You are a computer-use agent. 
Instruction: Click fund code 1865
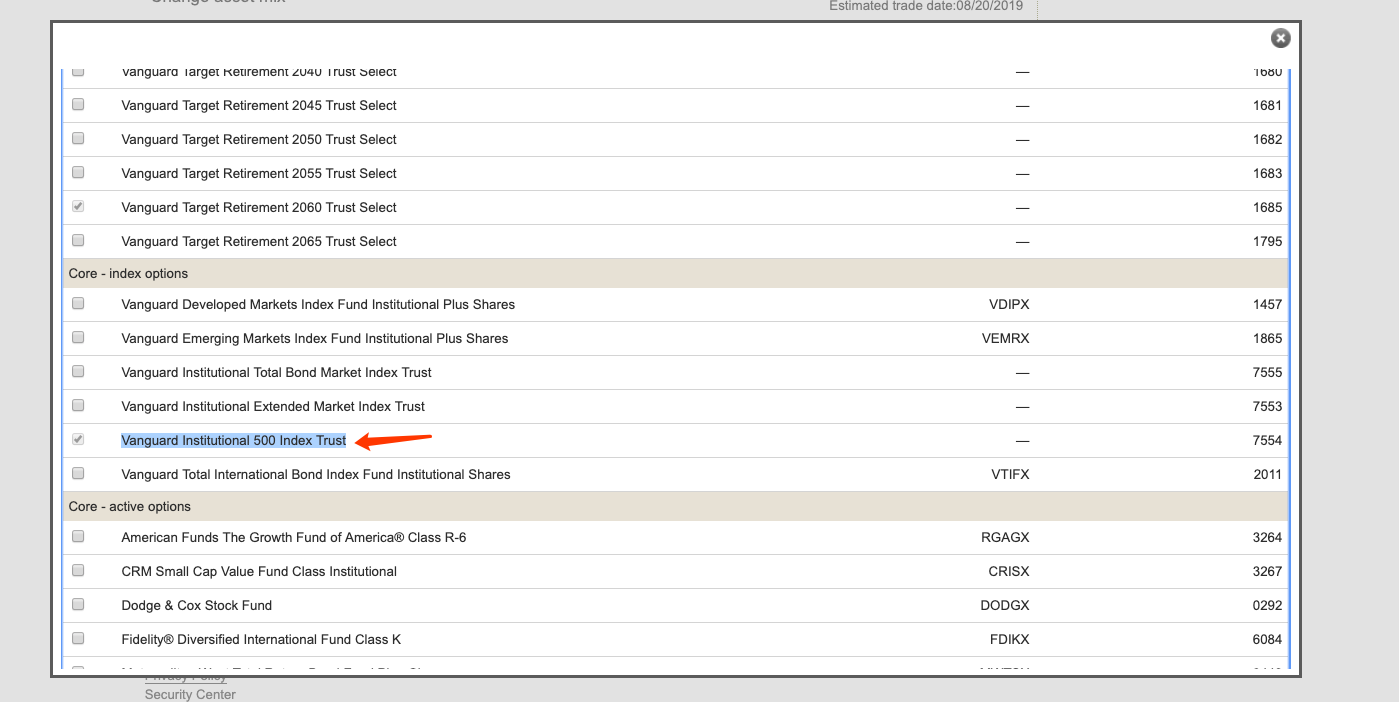click(x=1267, y=338)
